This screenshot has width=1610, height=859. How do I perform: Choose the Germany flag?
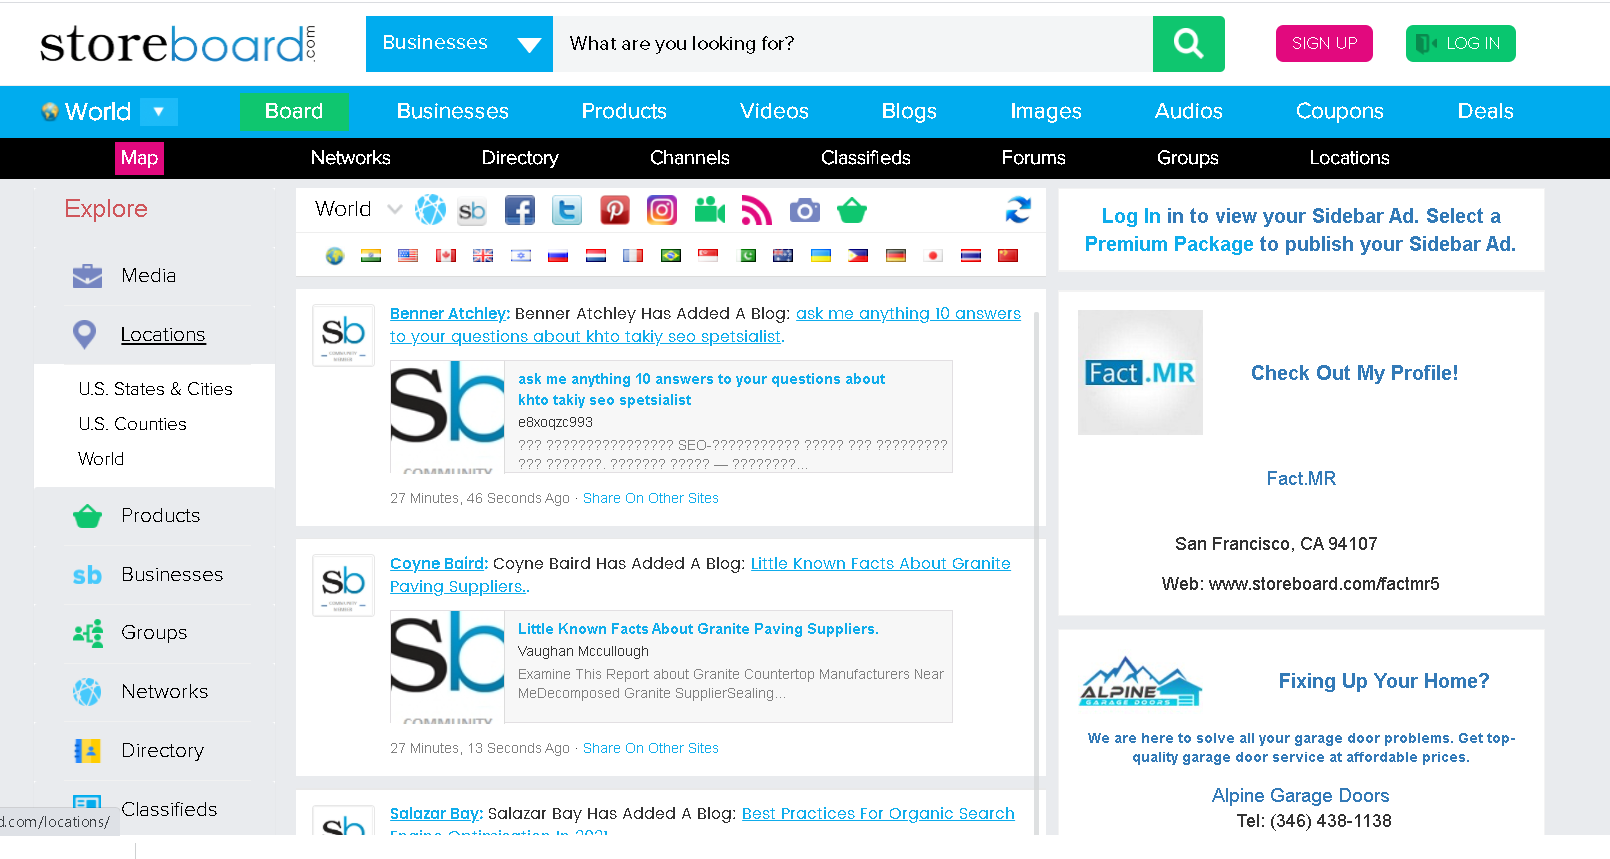[896, 256]
